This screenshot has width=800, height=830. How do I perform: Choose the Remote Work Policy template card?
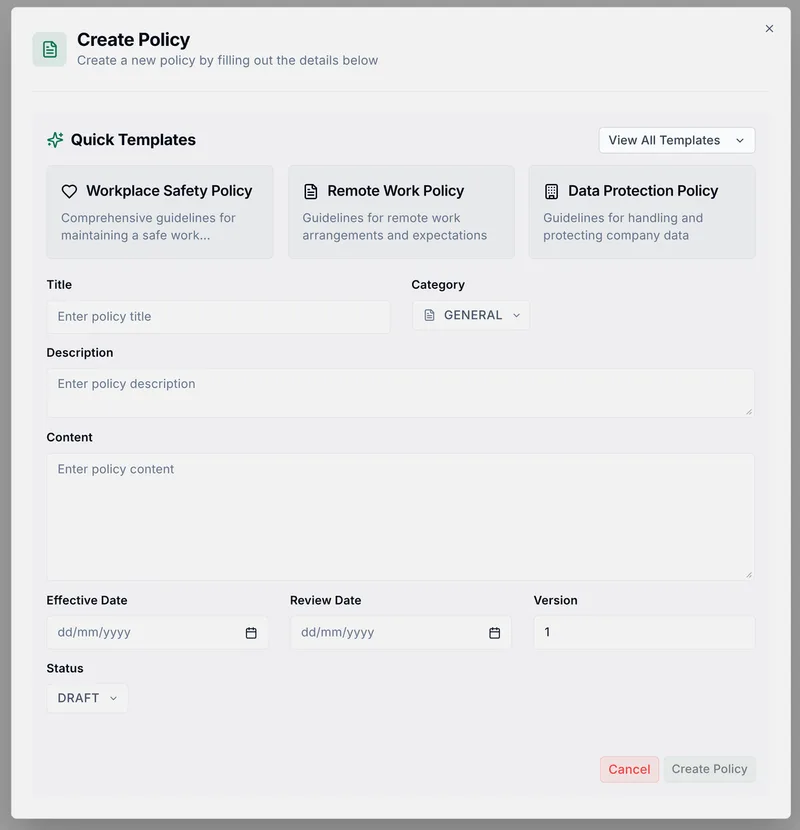[401, 212]
